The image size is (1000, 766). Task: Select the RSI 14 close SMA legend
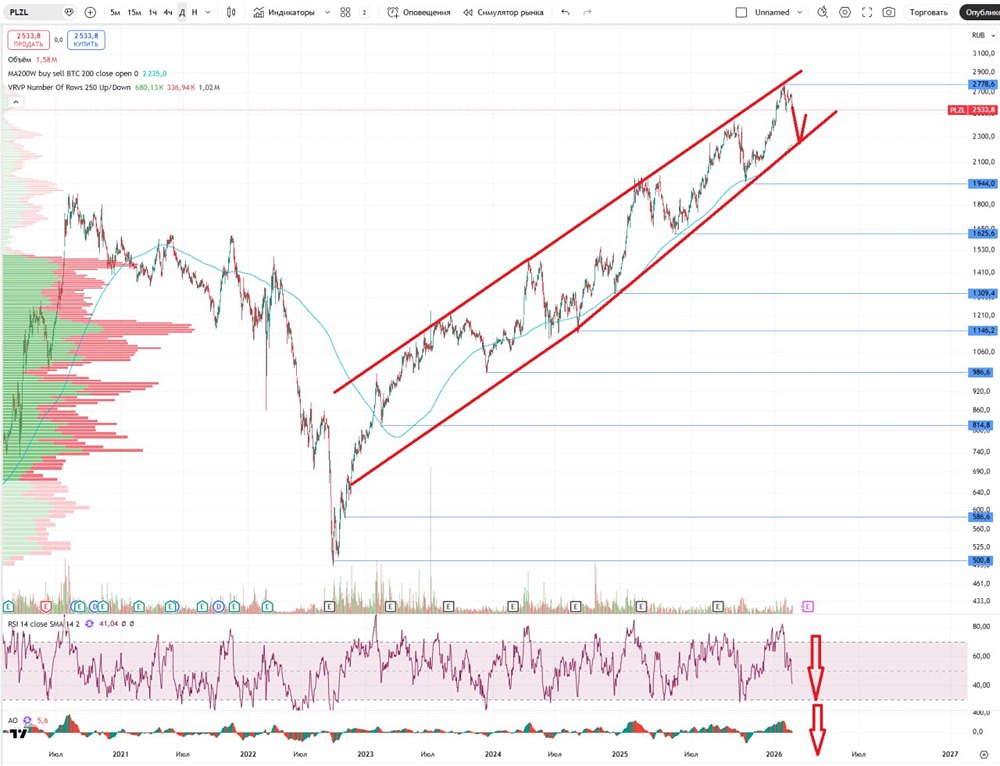(x=43, y=624)
